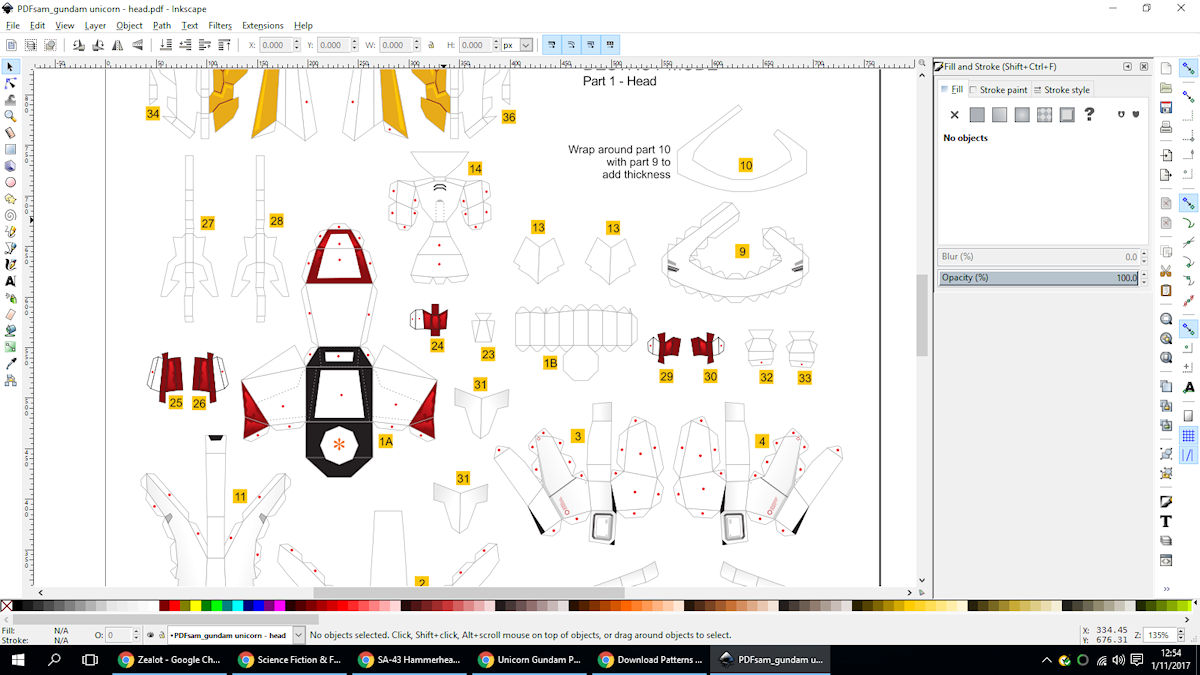The width and height of the screenshot is (1200, 675).
Task: Click the Select All objects icon
Action: pyautogui.click(x=11, y=45)
